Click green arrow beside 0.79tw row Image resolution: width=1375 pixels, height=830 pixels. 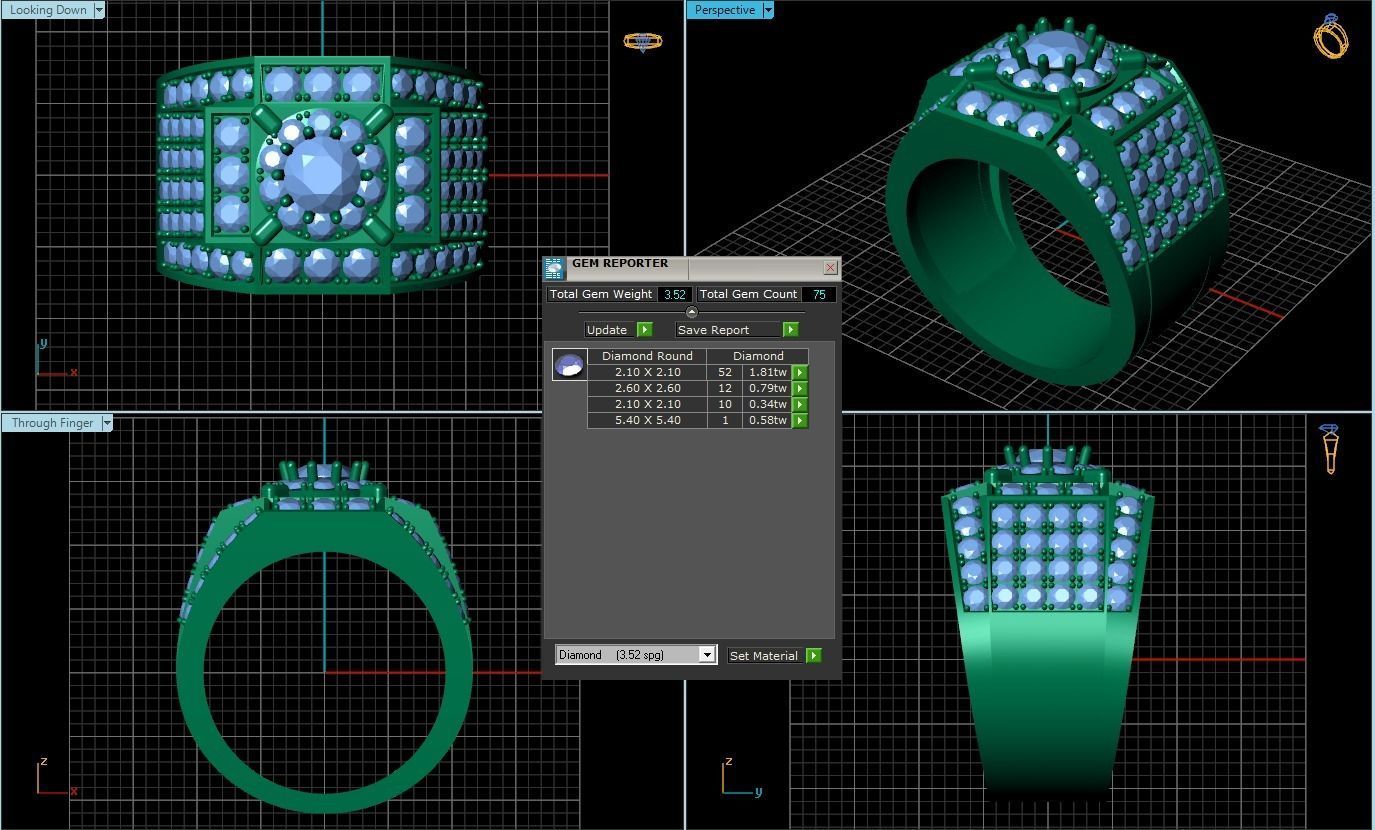[800, 389]
